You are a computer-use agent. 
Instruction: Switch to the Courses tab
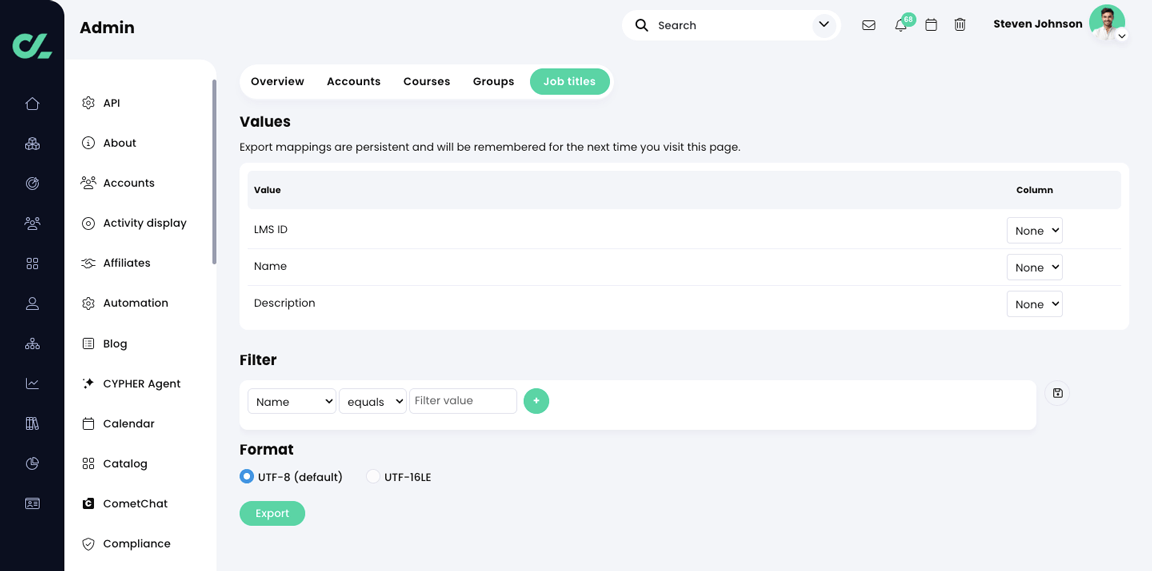pyautogui.click(x=427, y=82)
